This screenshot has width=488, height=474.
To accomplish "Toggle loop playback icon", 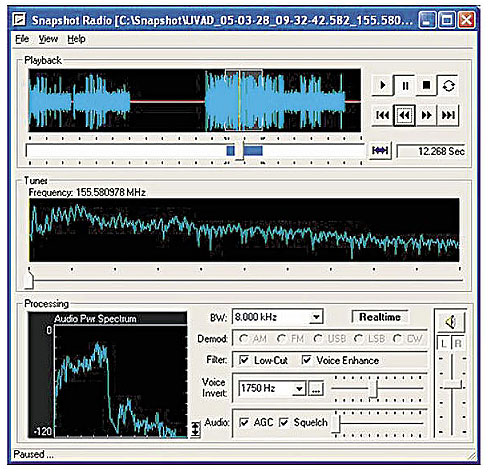I will pos(448,86).
